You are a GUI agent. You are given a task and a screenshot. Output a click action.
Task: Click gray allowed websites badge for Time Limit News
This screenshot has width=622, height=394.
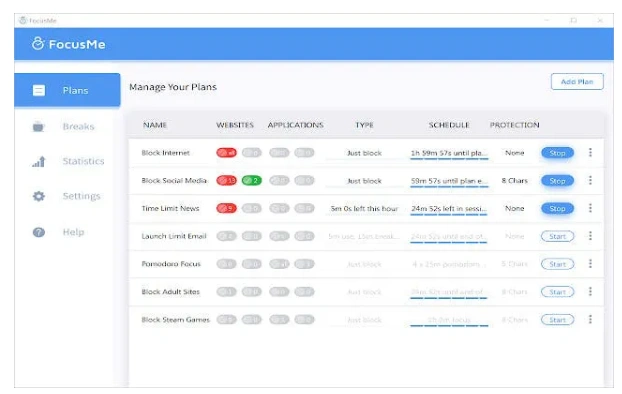(252, 208)
